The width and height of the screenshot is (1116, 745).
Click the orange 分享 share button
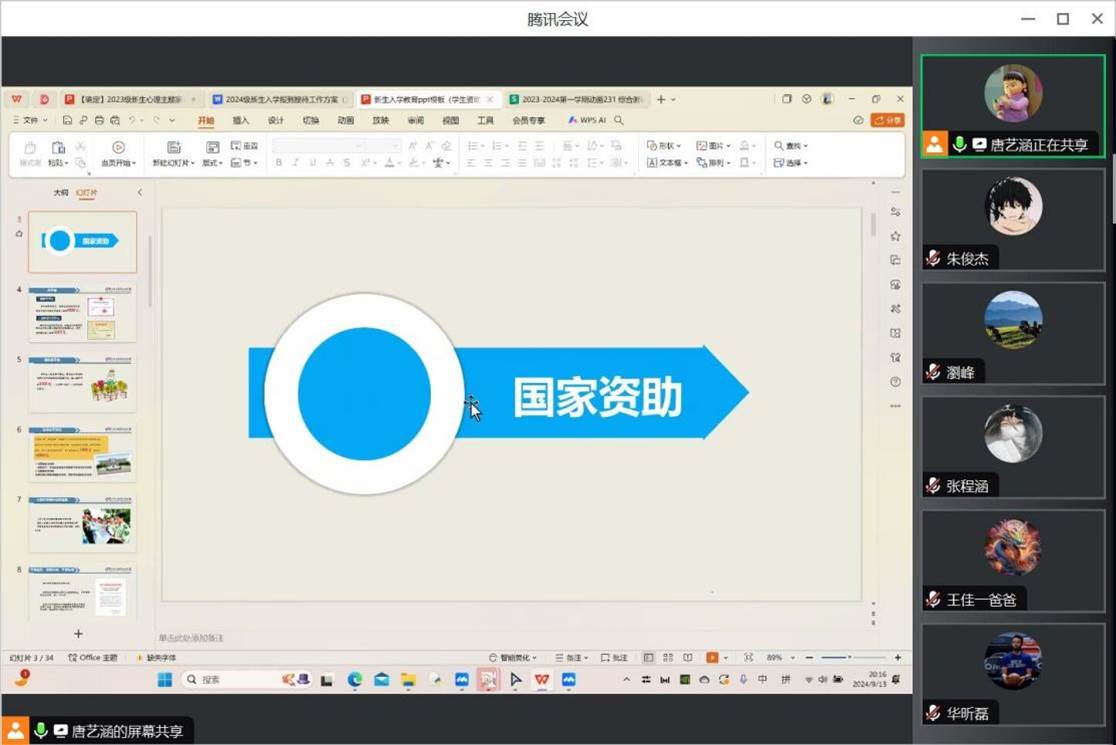[888, 120]
